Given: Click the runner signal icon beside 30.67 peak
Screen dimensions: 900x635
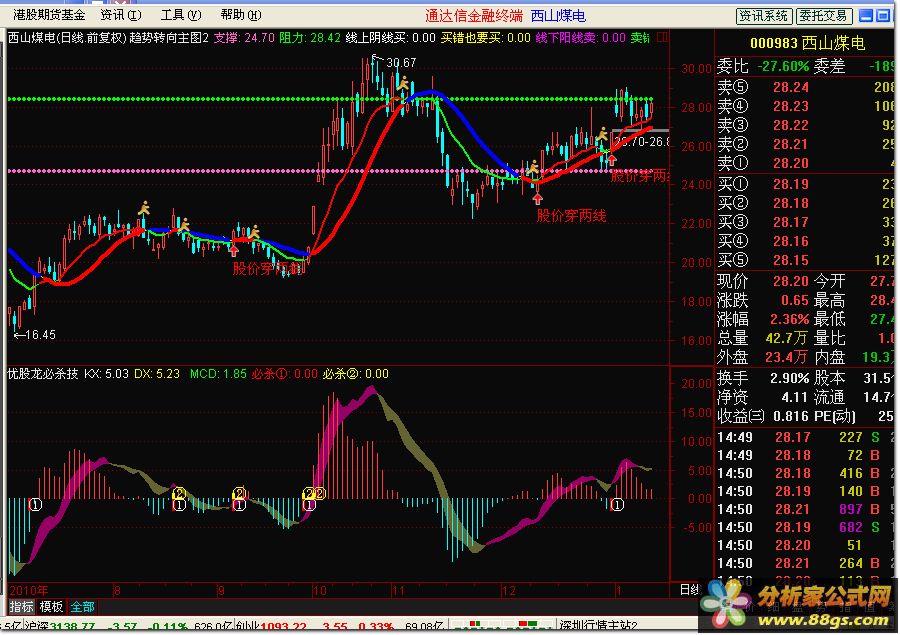Looking at the screenshot, I should coord(404,83).
